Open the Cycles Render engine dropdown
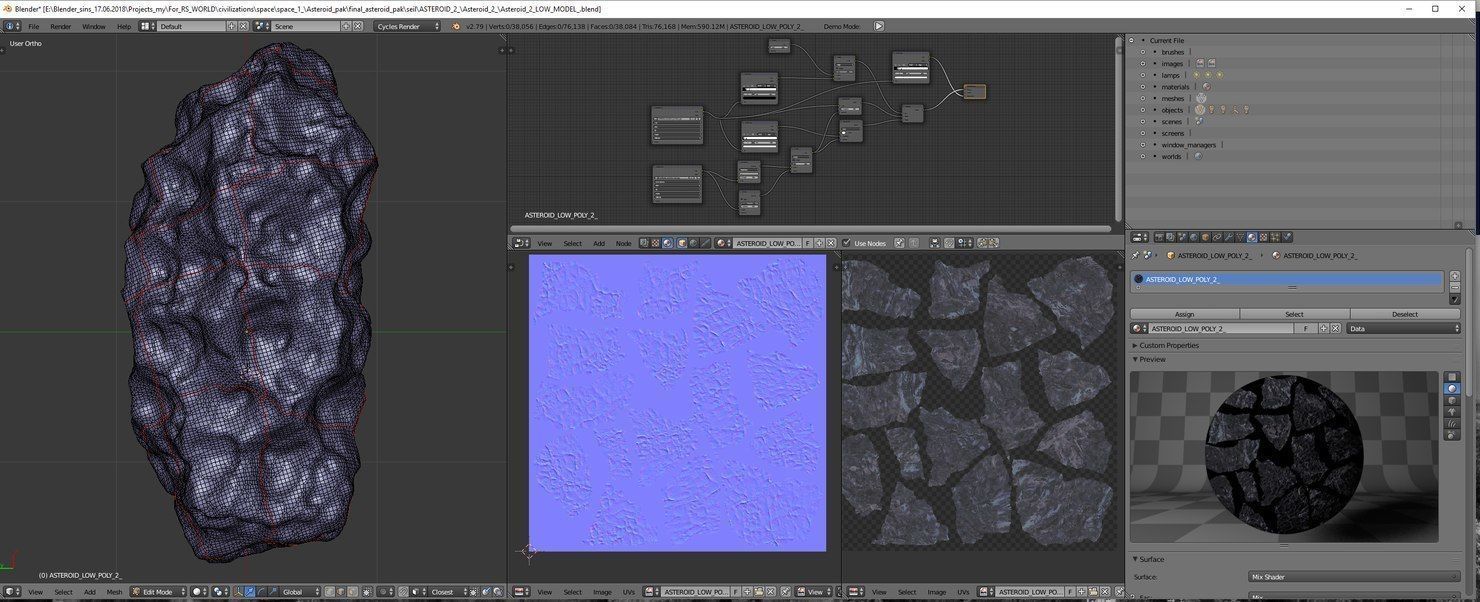The width and height of the screenshot is (1480, 602). (x=407, y=26)
